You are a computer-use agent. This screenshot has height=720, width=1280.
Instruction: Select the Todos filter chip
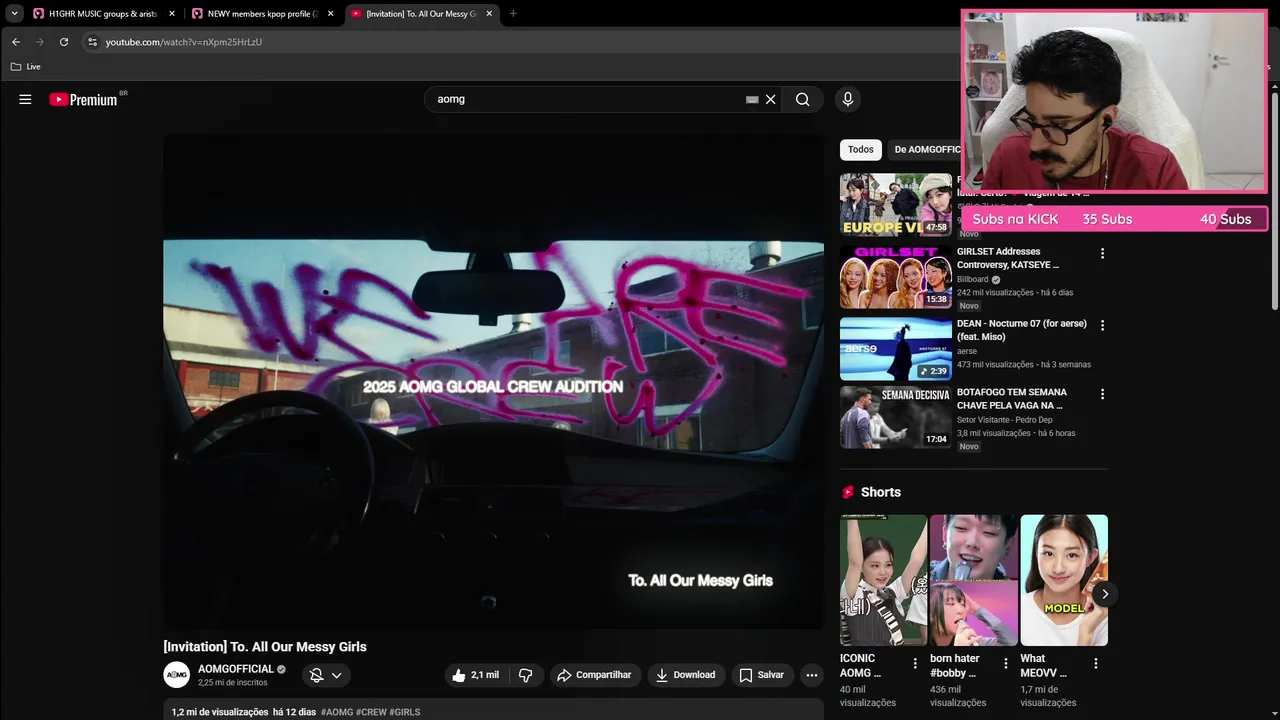tap(860, 149)
